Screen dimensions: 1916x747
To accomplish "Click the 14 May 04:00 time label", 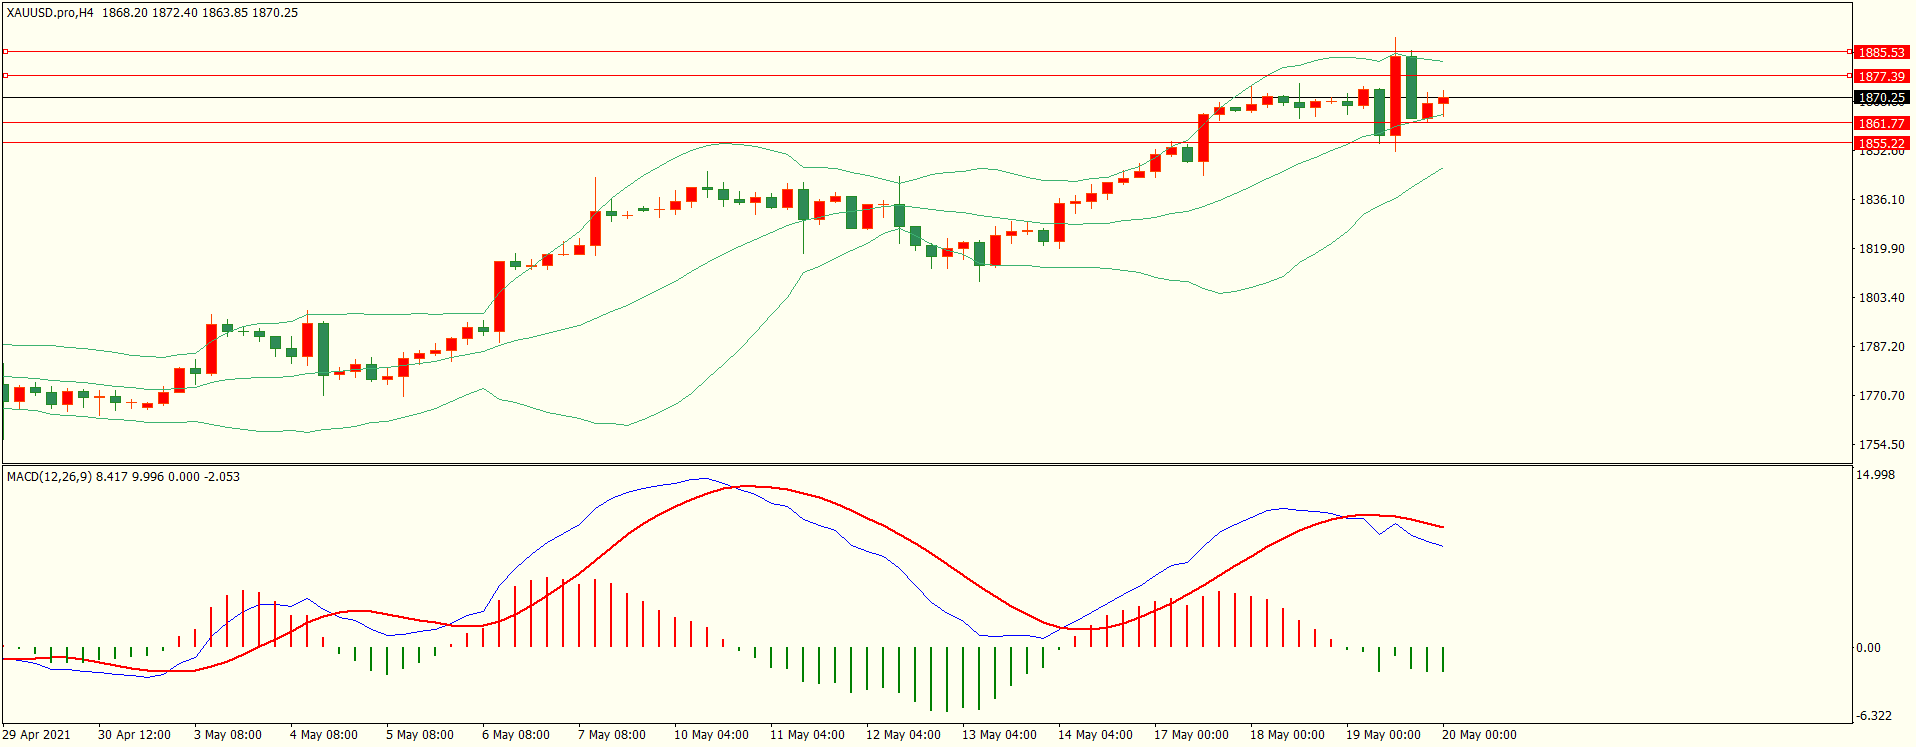I will (1095, 735).
